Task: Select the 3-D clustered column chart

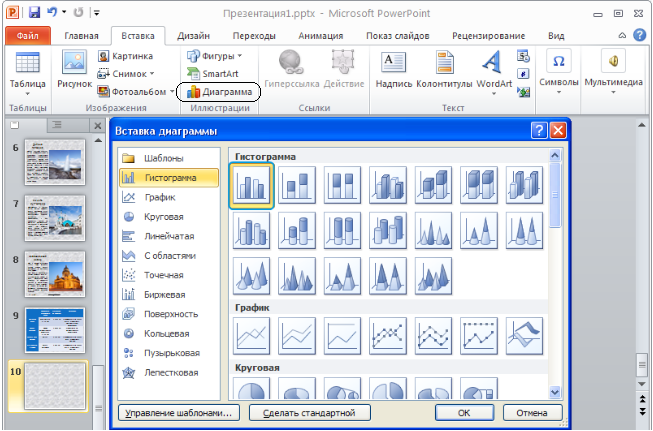Action: pyautogui.click(x=388, y=185)
